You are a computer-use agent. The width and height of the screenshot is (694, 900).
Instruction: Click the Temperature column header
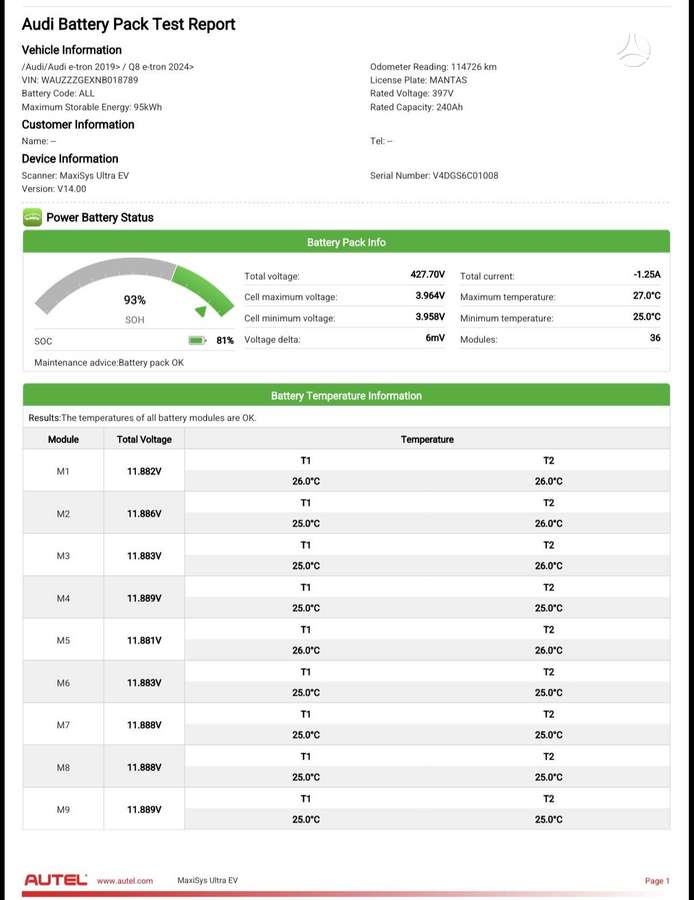coord(427,439)
